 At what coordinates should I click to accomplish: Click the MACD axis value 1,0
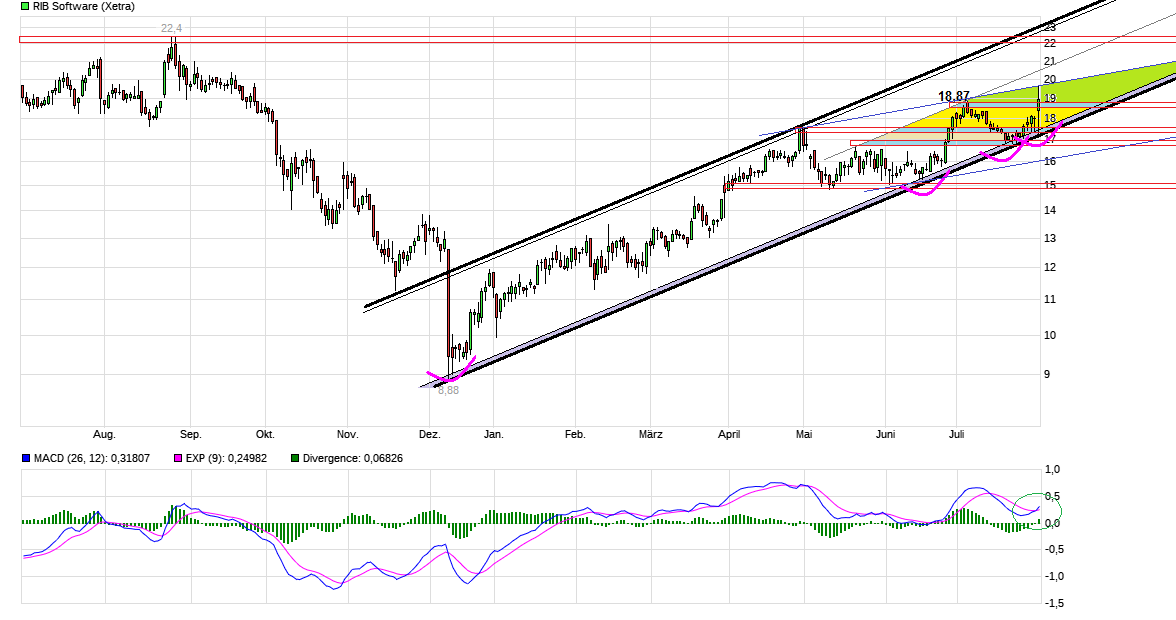pyautogui.click(x=1053, y=469)
